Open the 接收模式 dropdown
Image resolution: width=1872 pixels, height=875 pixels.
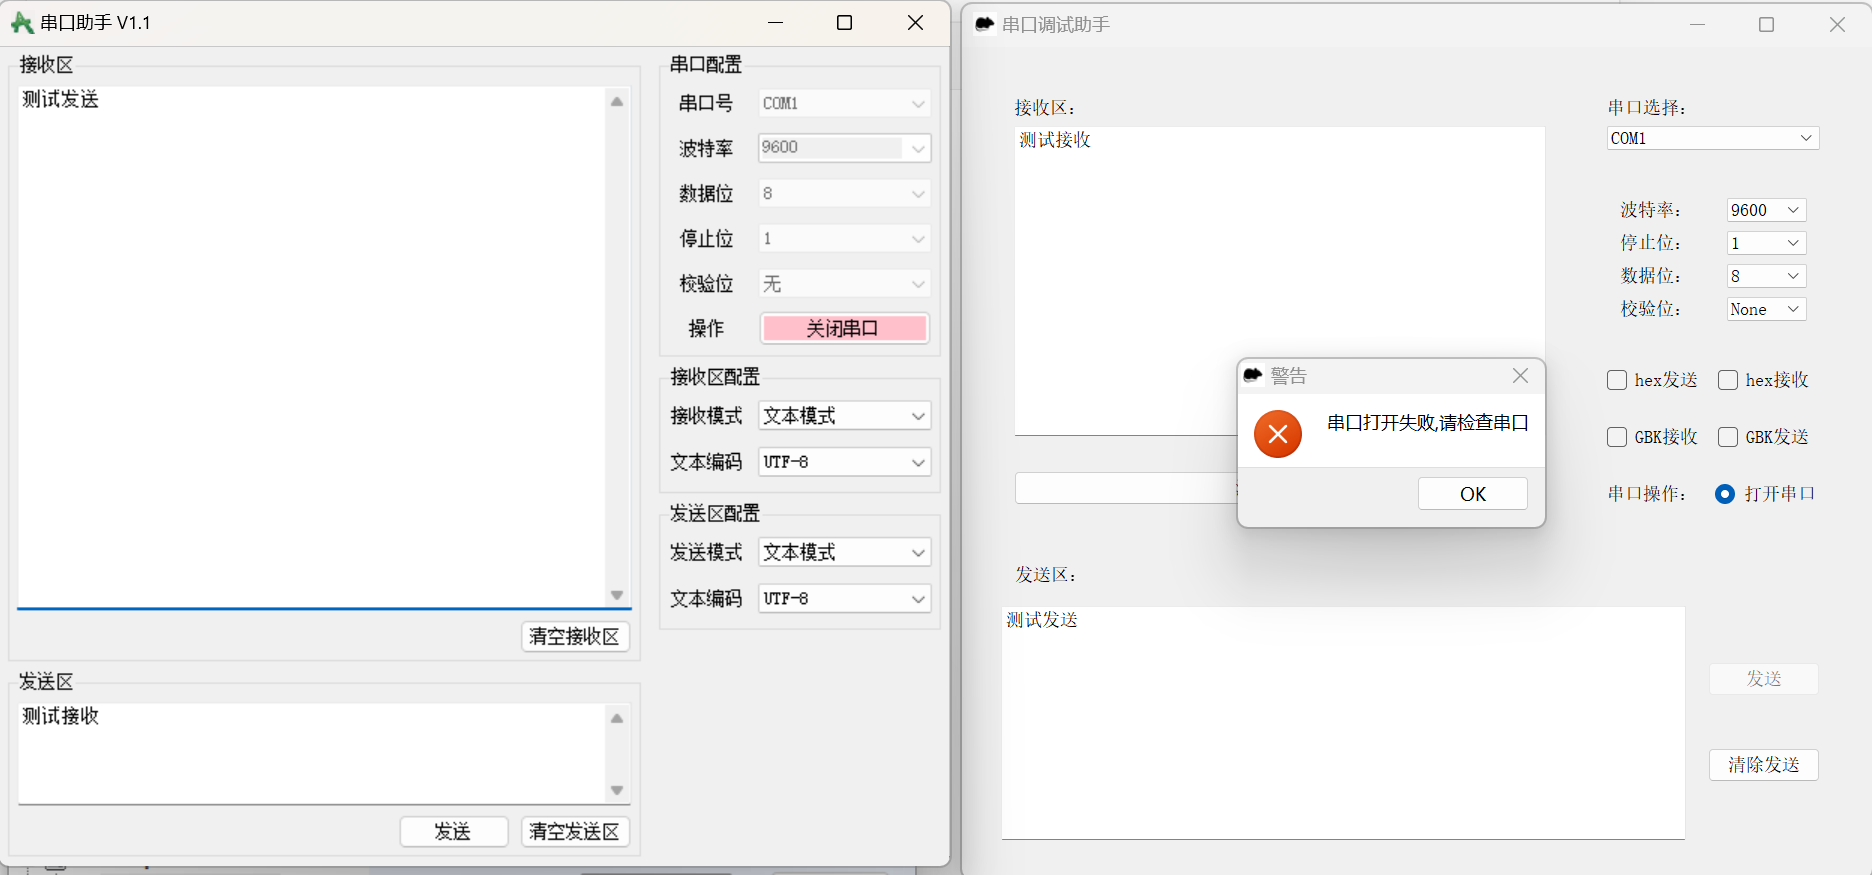844,416
